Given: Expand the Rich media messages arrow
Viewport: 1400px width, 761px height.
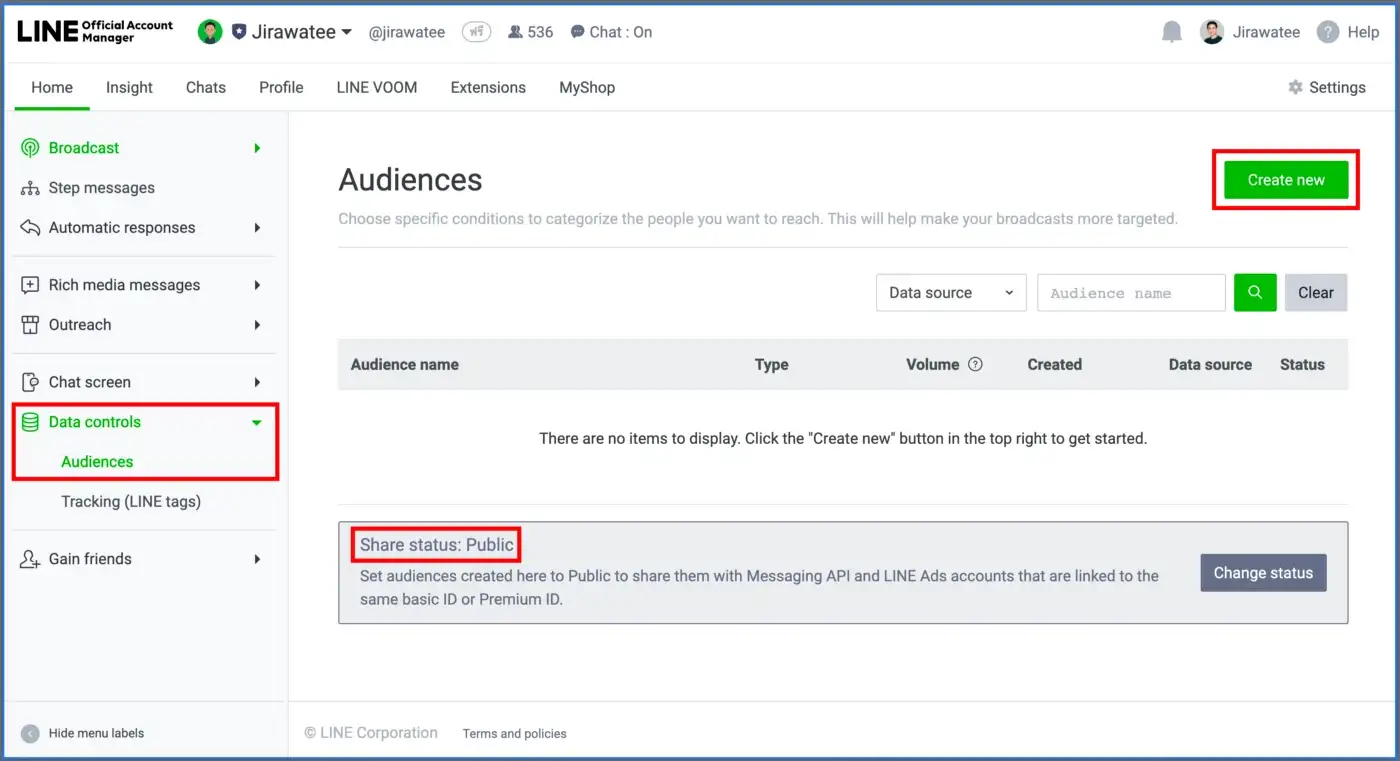Looking at the screenshot, I should pyautogui.click(x=257, y=285).
